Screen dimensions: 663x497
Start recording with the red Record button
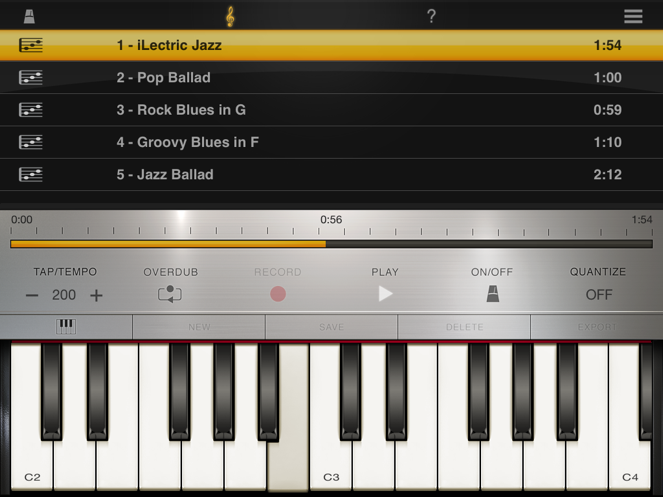click(278, 294)
